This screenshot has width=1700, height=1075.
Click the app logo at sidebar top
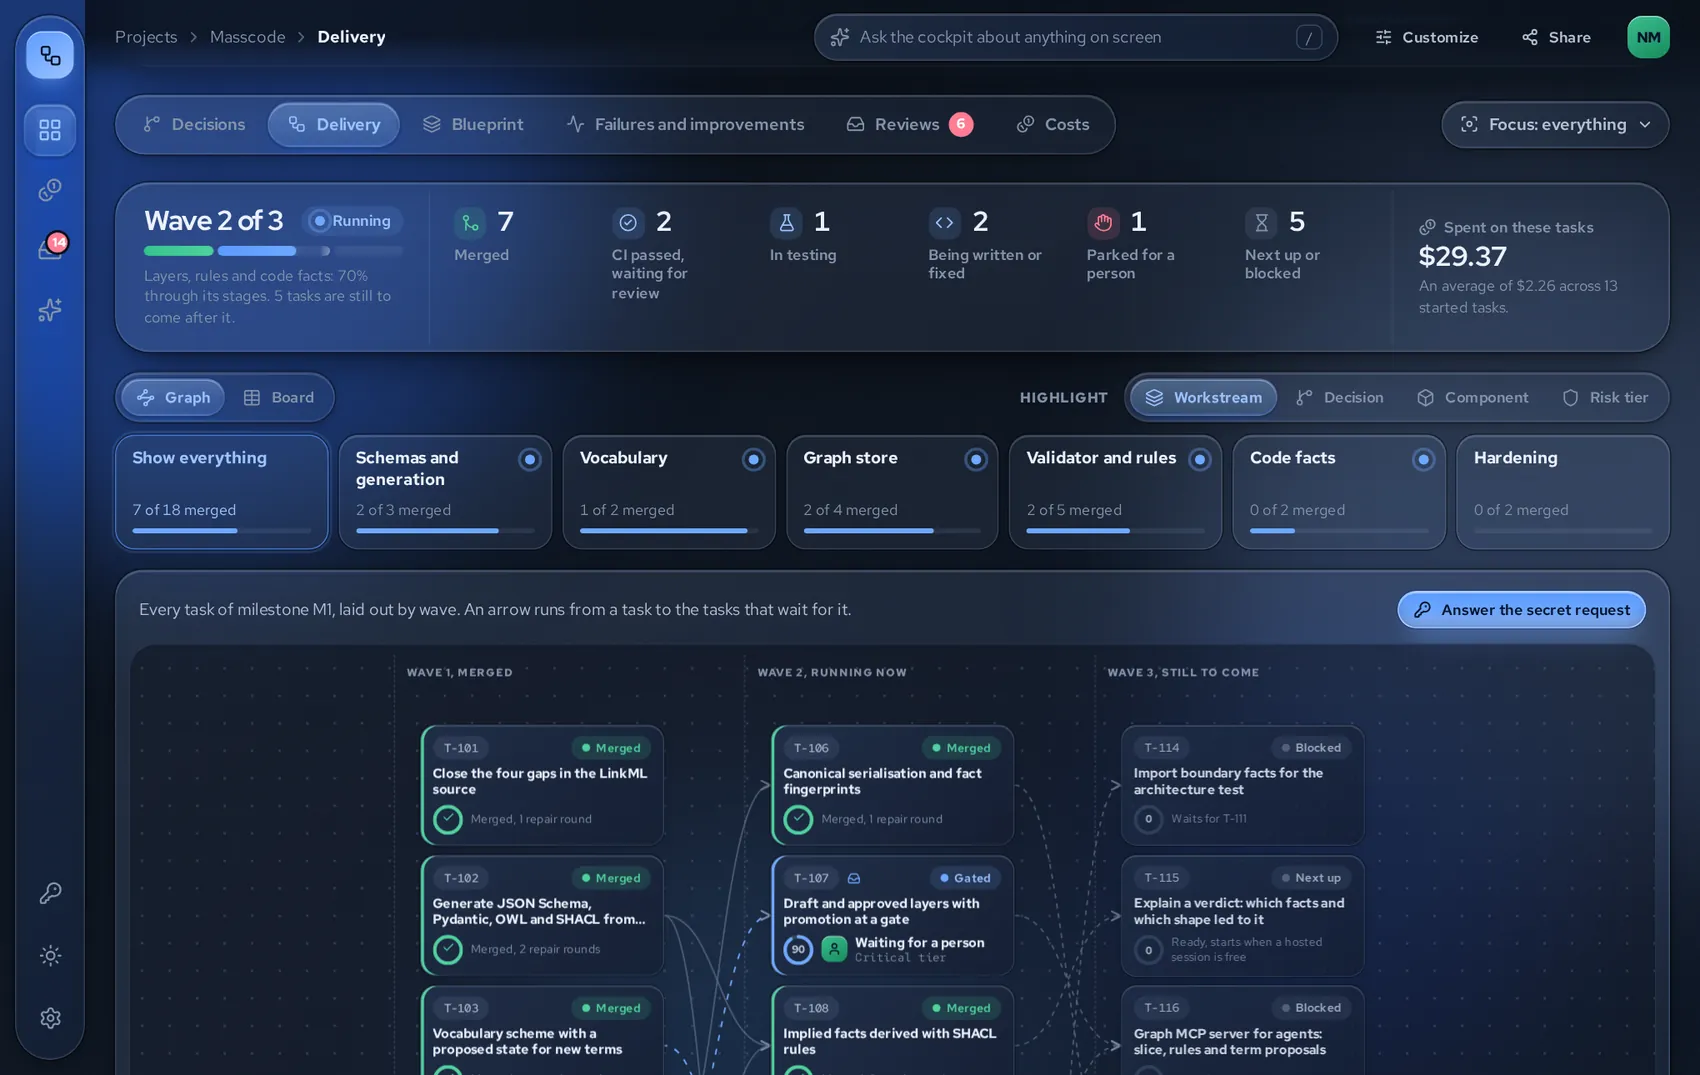(50, 55)
